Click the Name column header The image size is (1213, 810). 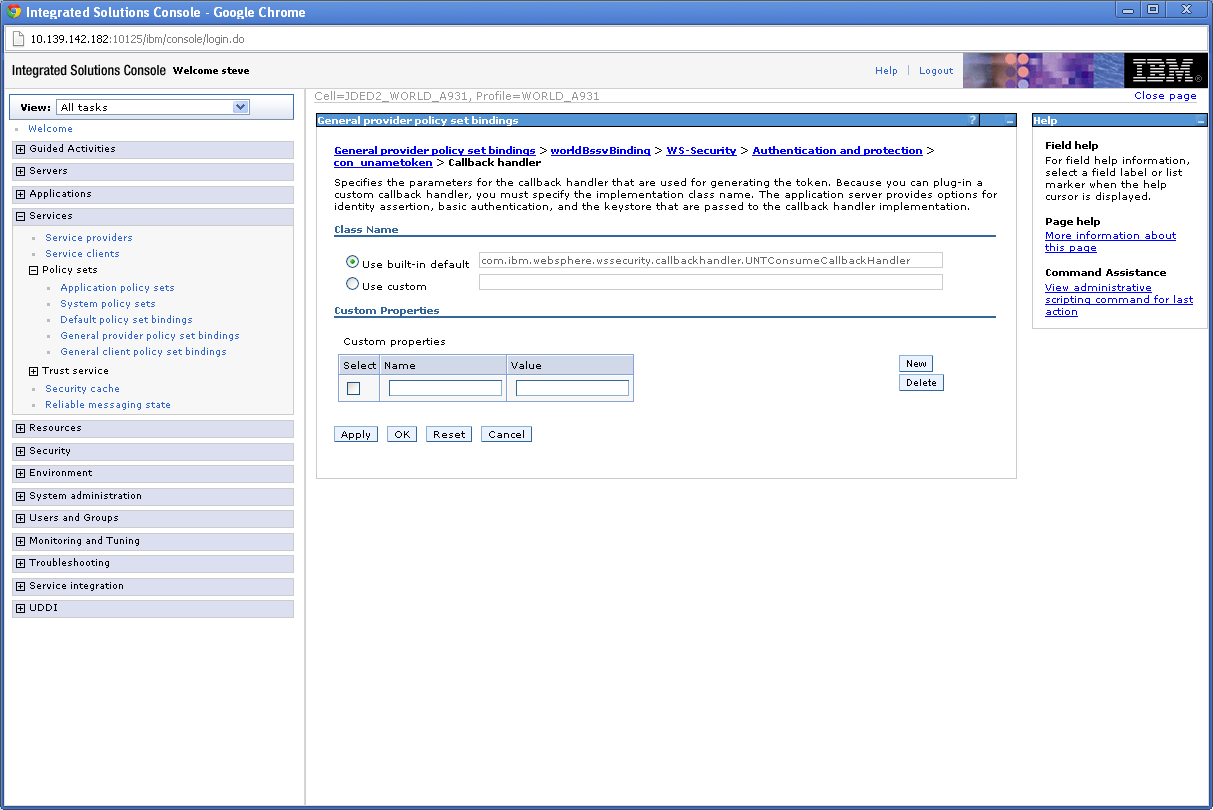point(443,366)
